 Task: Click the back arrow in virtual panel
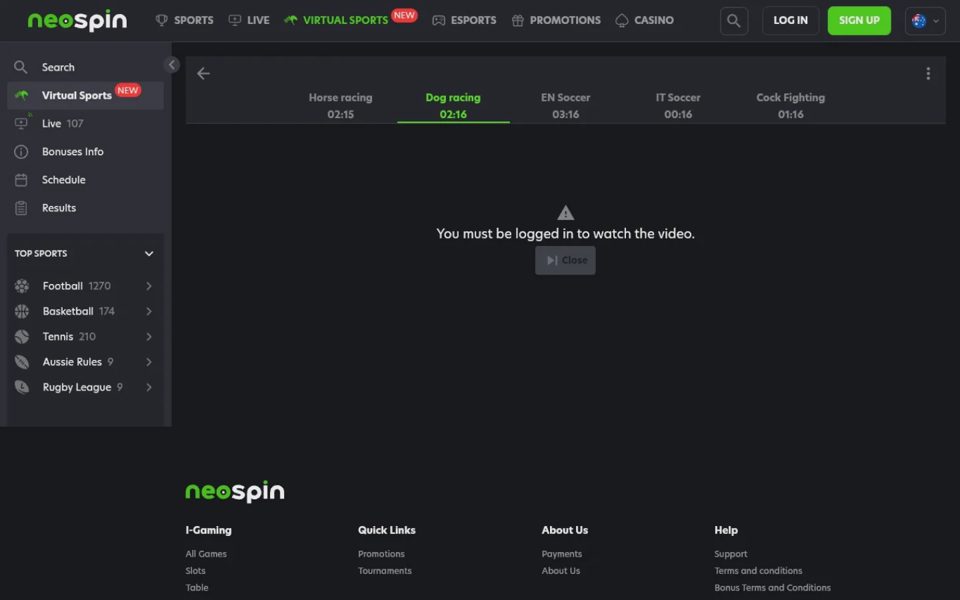[x=203, y=73]
